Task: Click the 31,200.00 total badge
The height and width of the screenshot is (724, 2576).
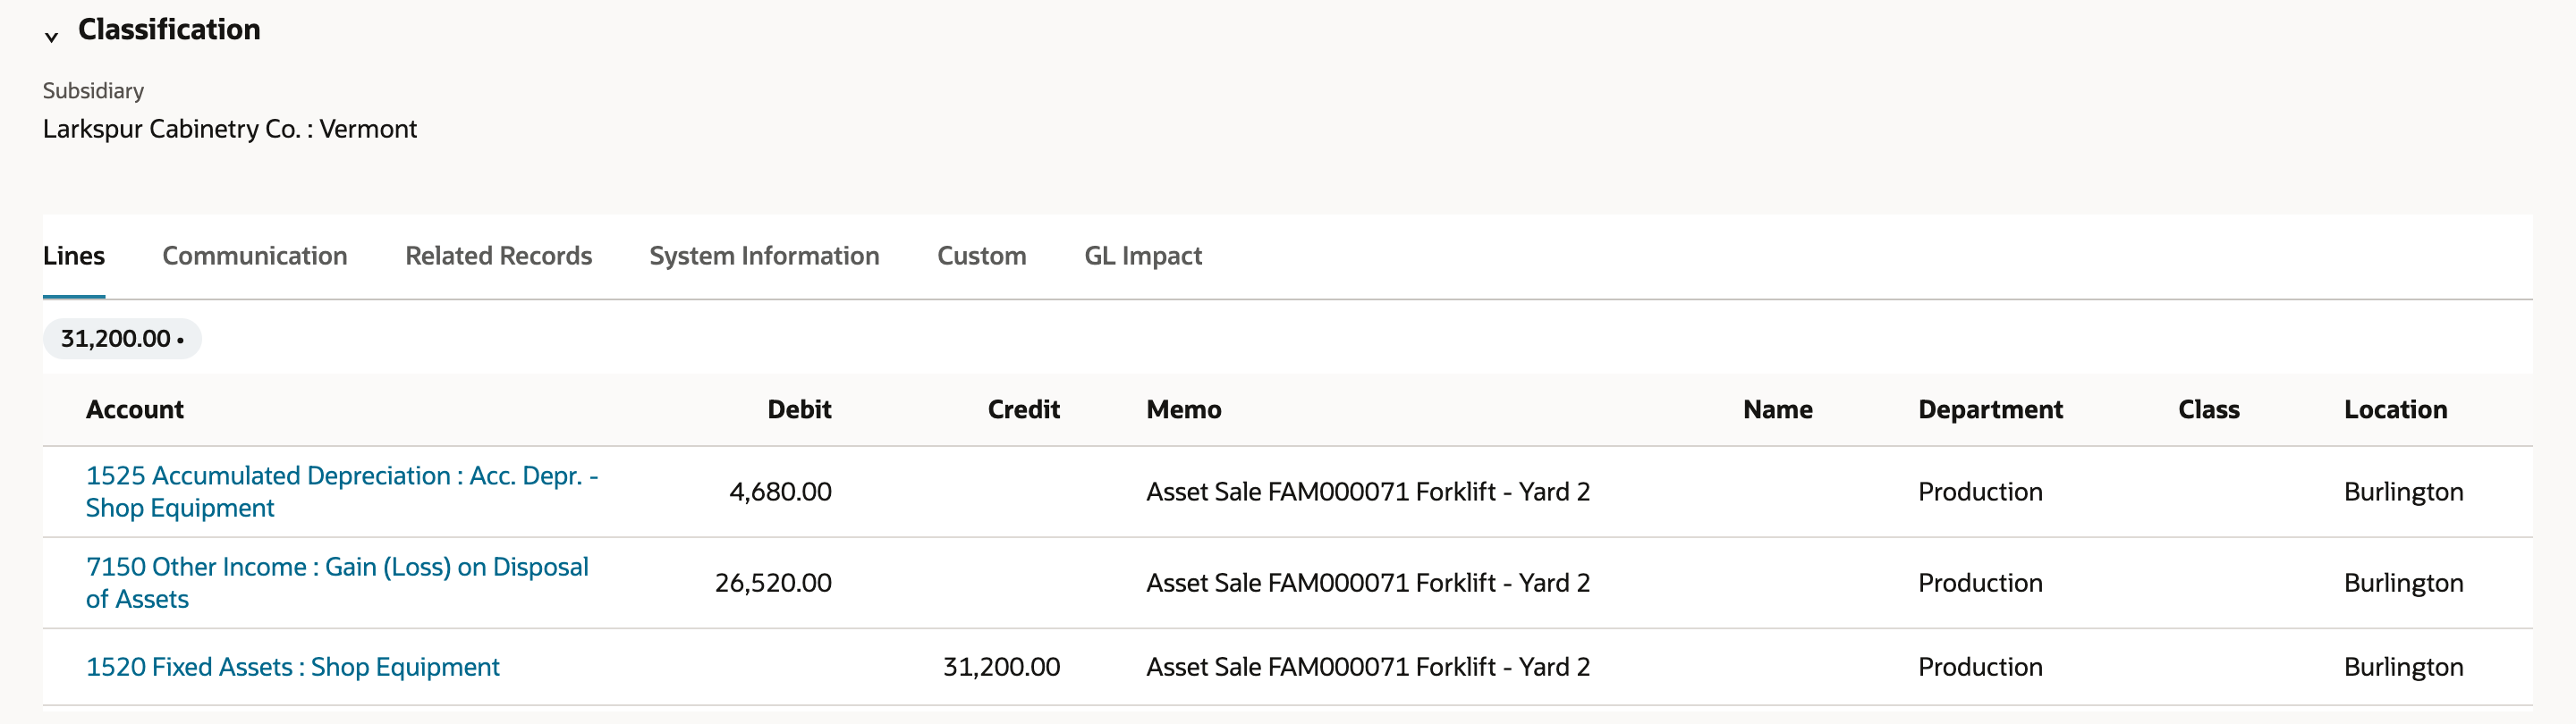Action: (122, 338)
